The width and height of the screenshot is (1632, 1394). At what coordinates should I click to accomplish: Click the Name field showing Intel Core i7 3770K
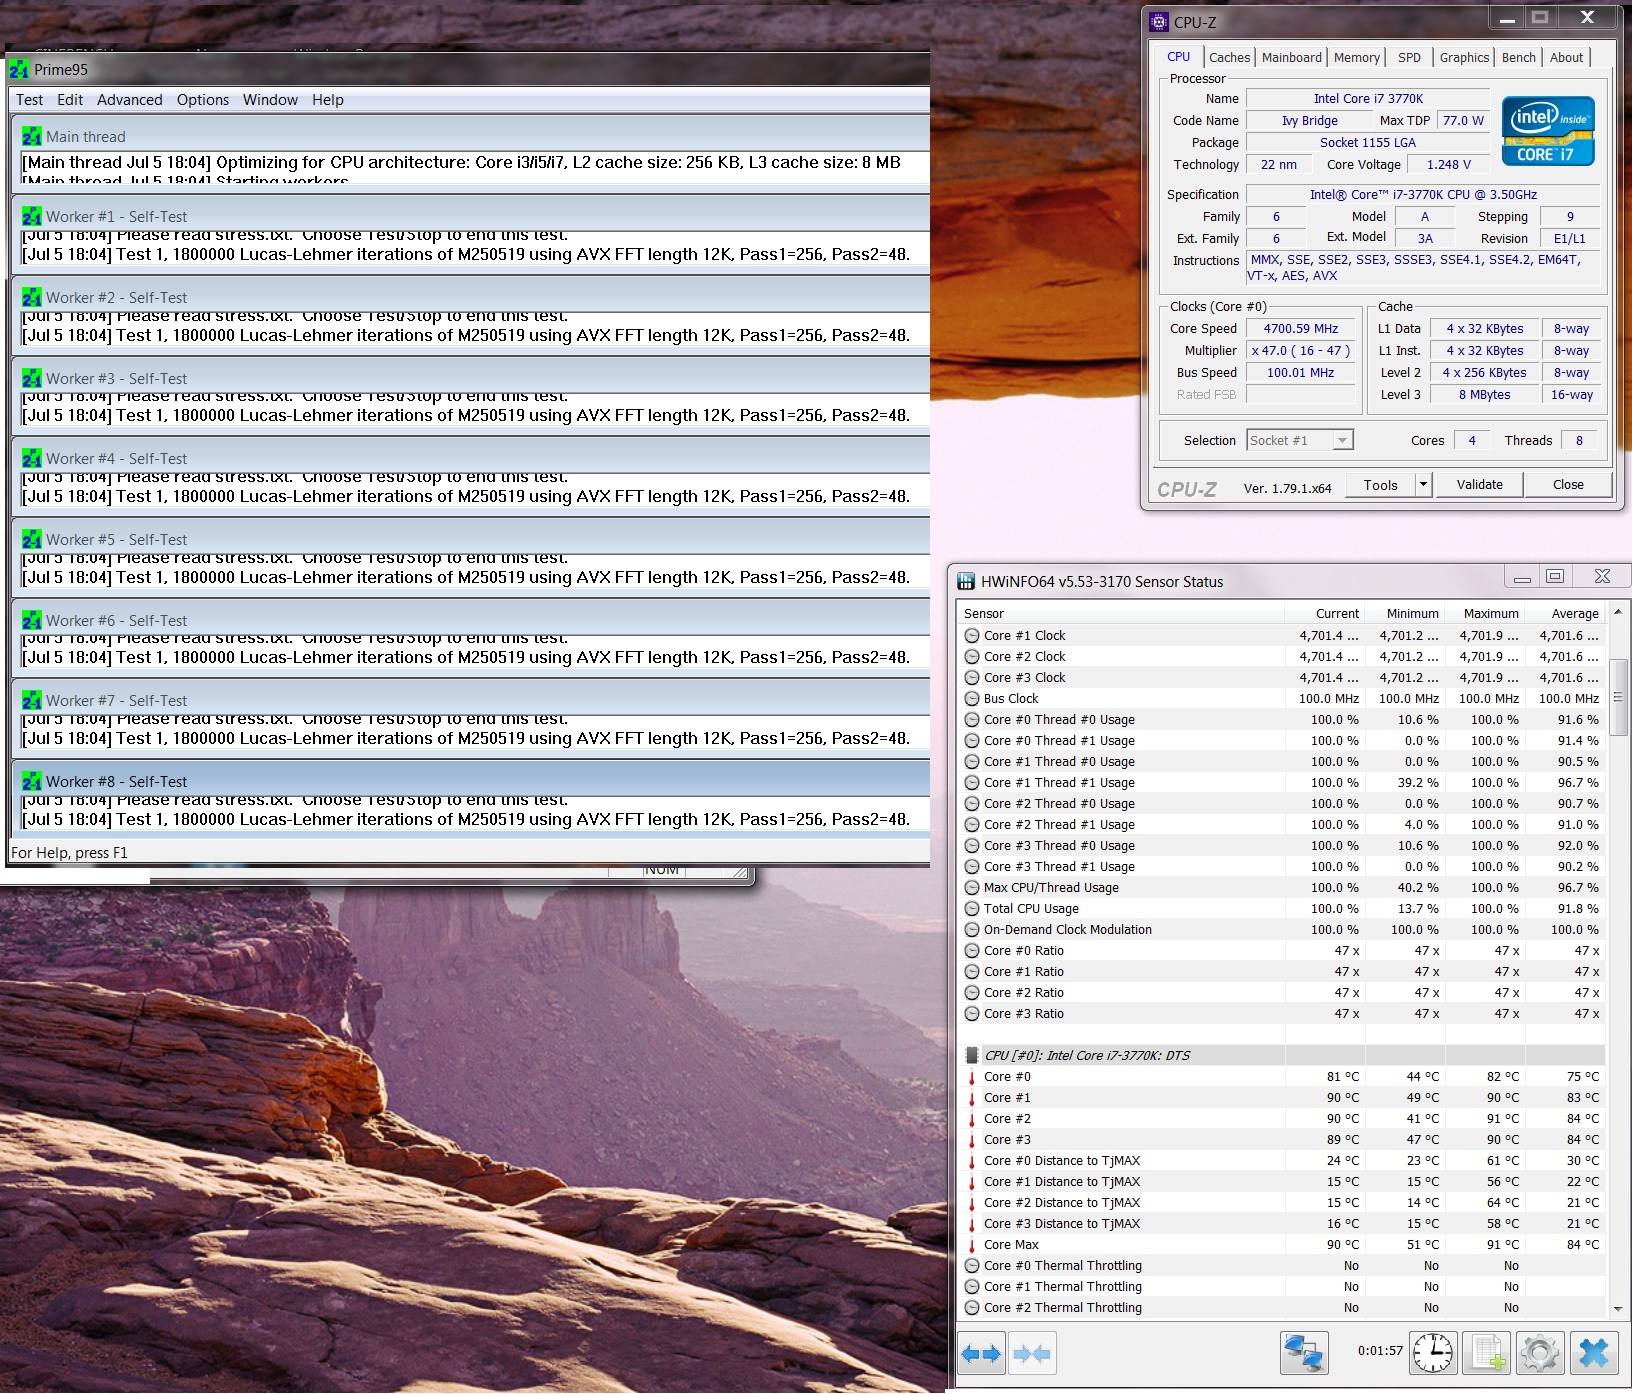point(1368,98)
